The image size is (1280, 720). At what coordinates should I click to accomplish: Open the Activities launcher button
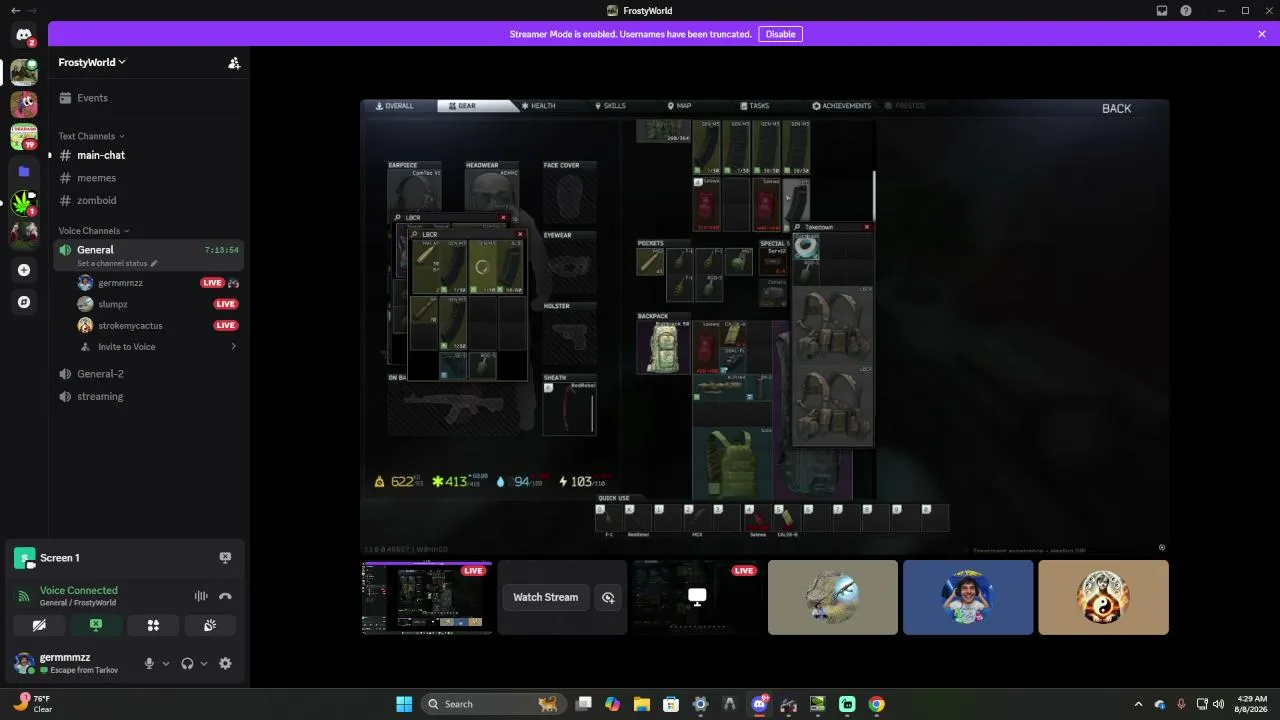(x=153, y=625)
